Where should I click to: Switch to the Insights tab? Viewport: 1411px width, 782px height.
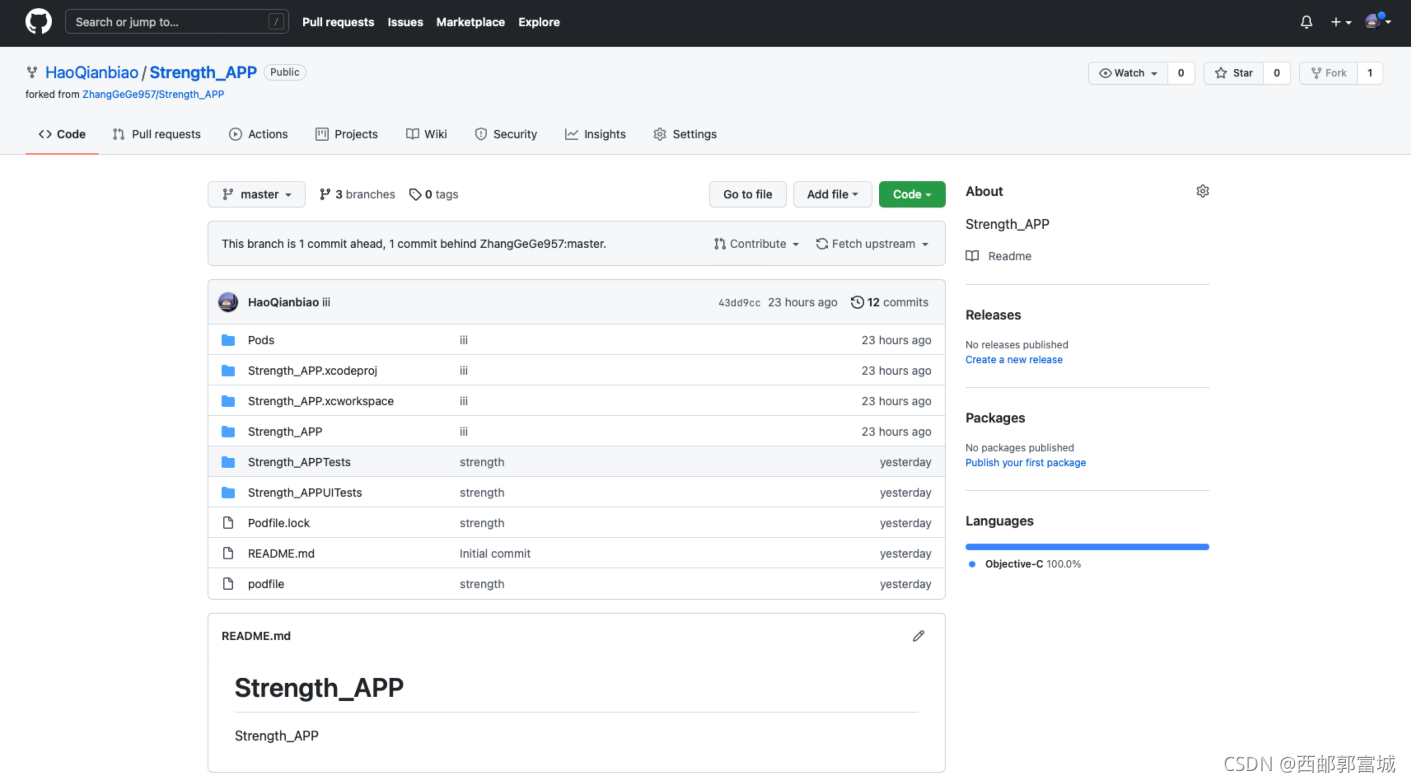tap(595, 134)
